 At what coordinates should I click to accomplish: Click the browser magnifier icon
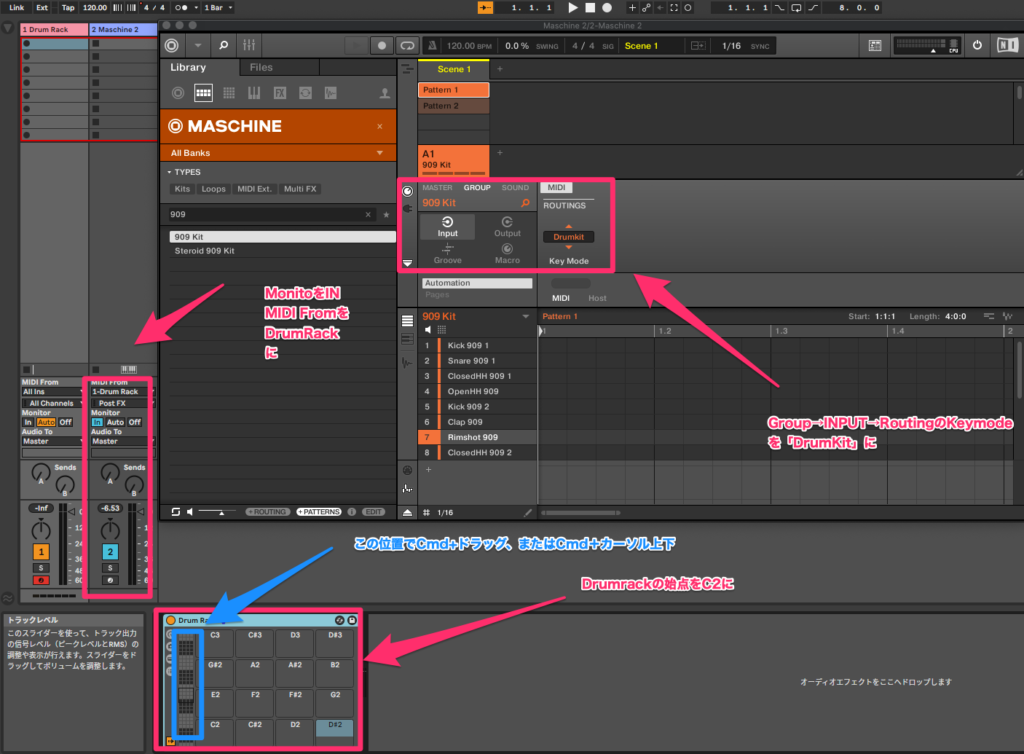[x=222, y=46]
